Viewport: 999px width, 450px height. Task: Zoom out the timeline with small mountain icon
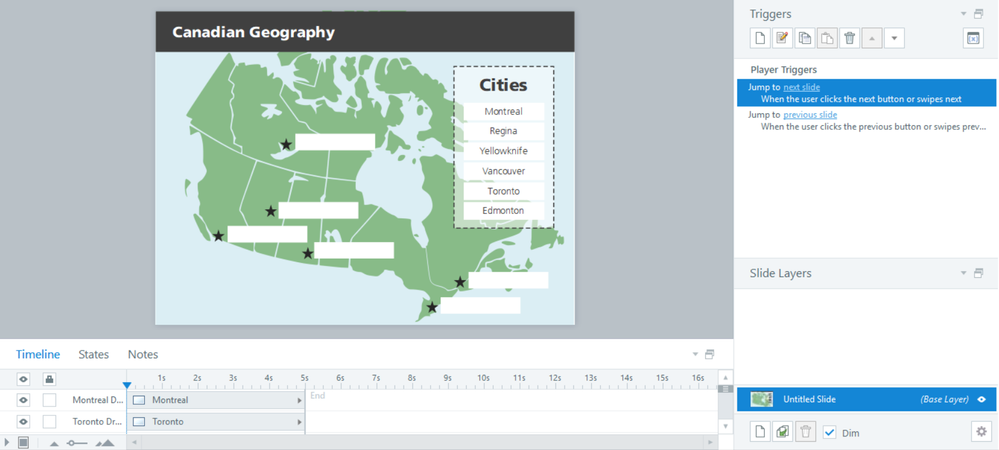coord(54,443)
